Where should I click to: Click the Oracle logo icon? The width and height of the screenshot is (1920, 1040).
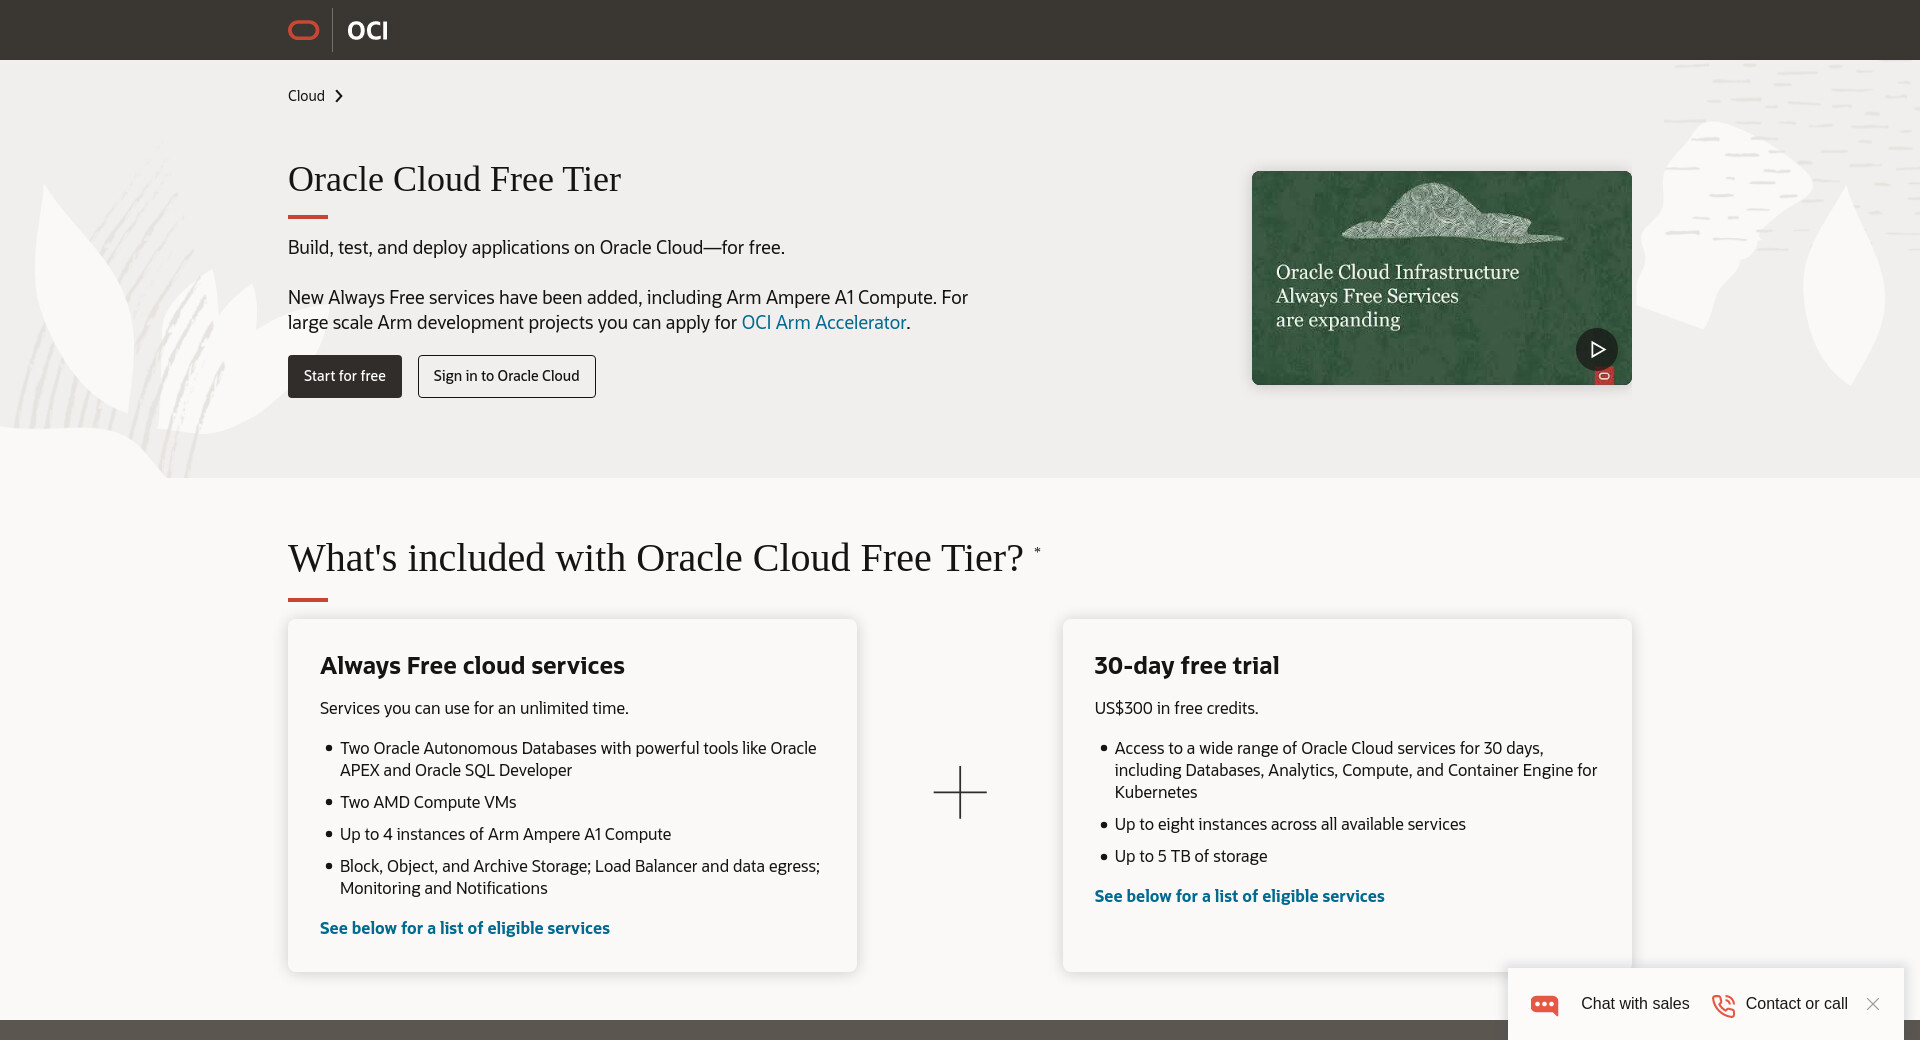point(304,30)
